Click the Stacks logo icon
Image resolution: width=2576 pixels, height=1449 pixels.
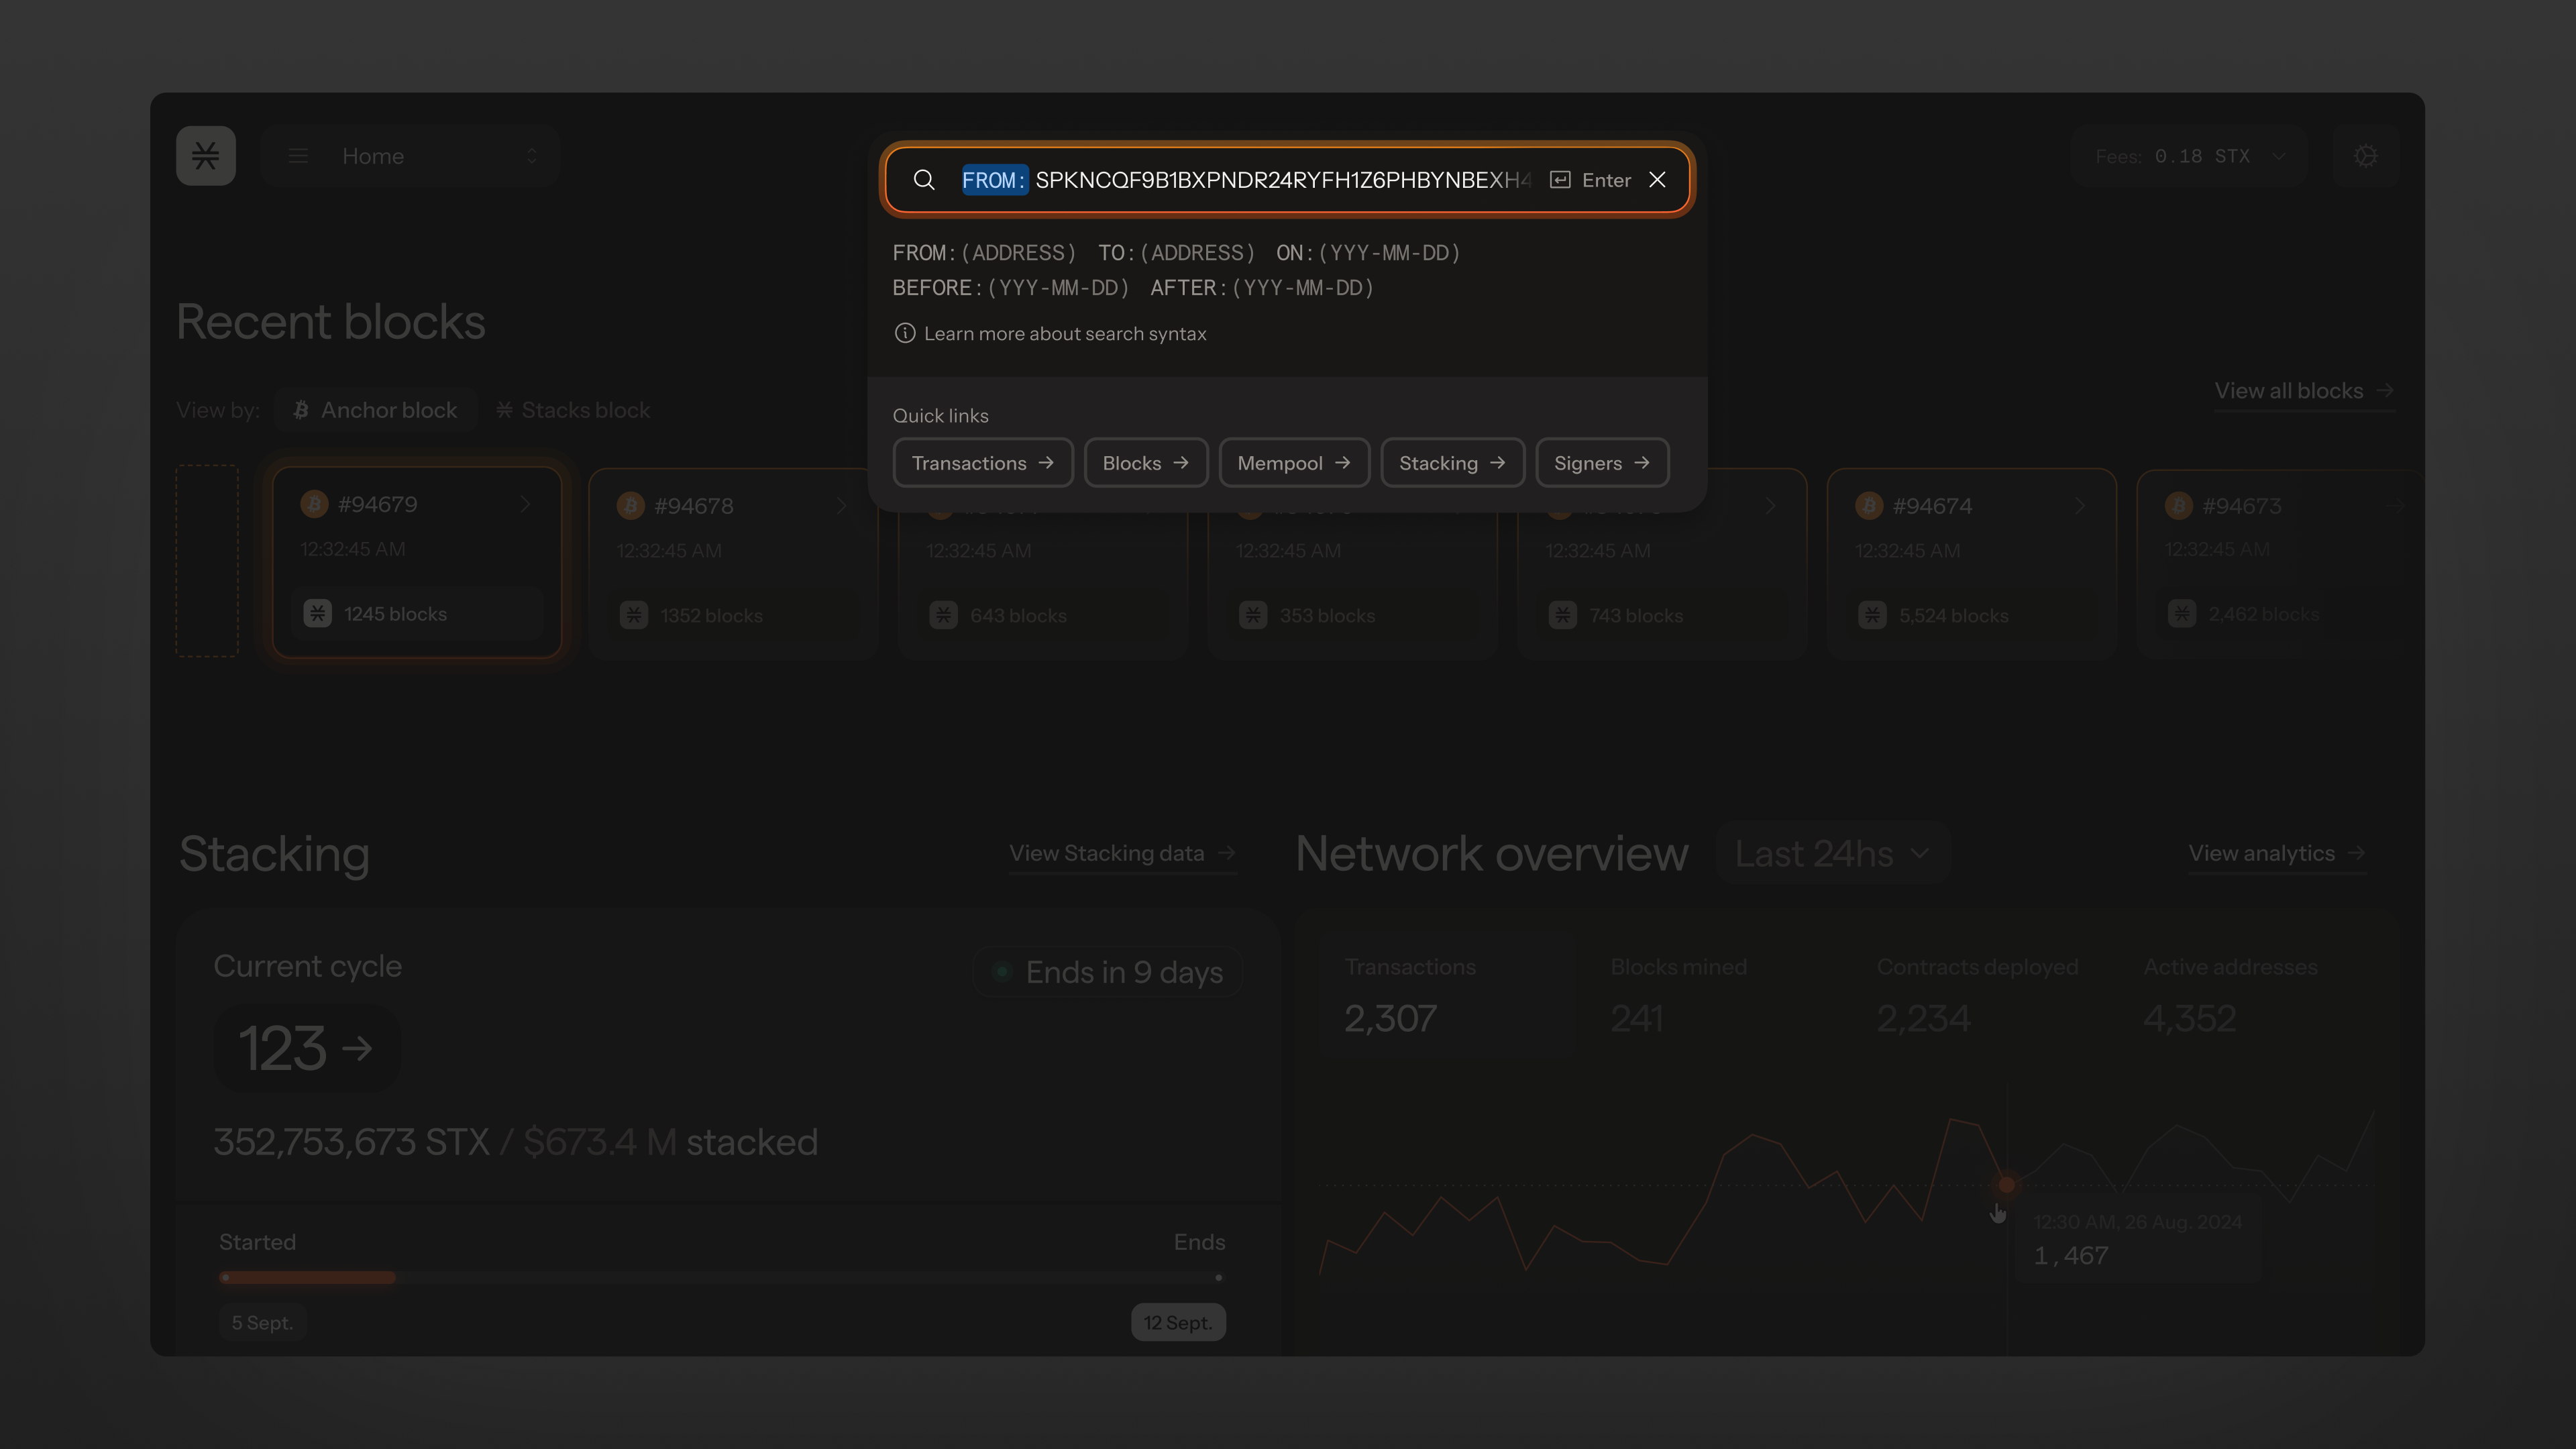(206, 156)
